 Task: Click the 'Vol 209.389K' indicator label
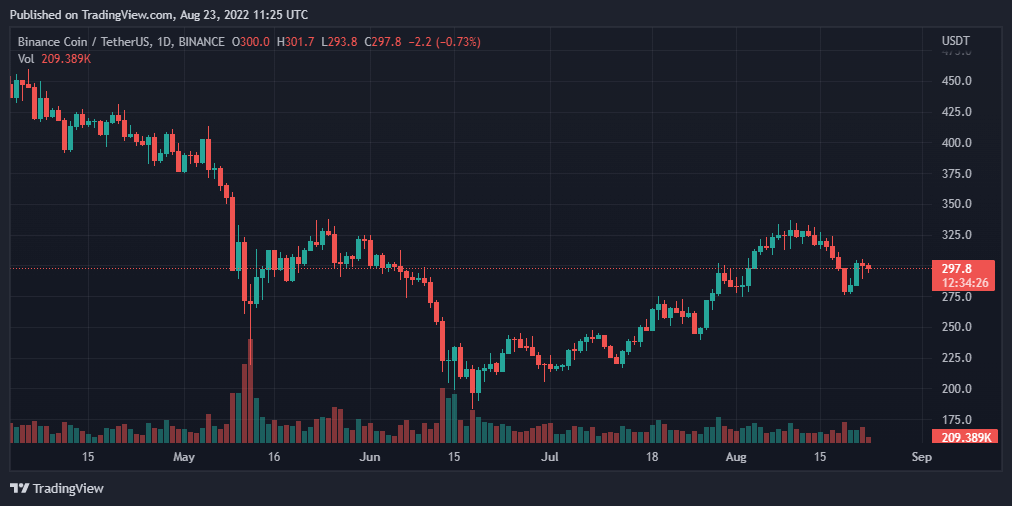pos(54,58)
